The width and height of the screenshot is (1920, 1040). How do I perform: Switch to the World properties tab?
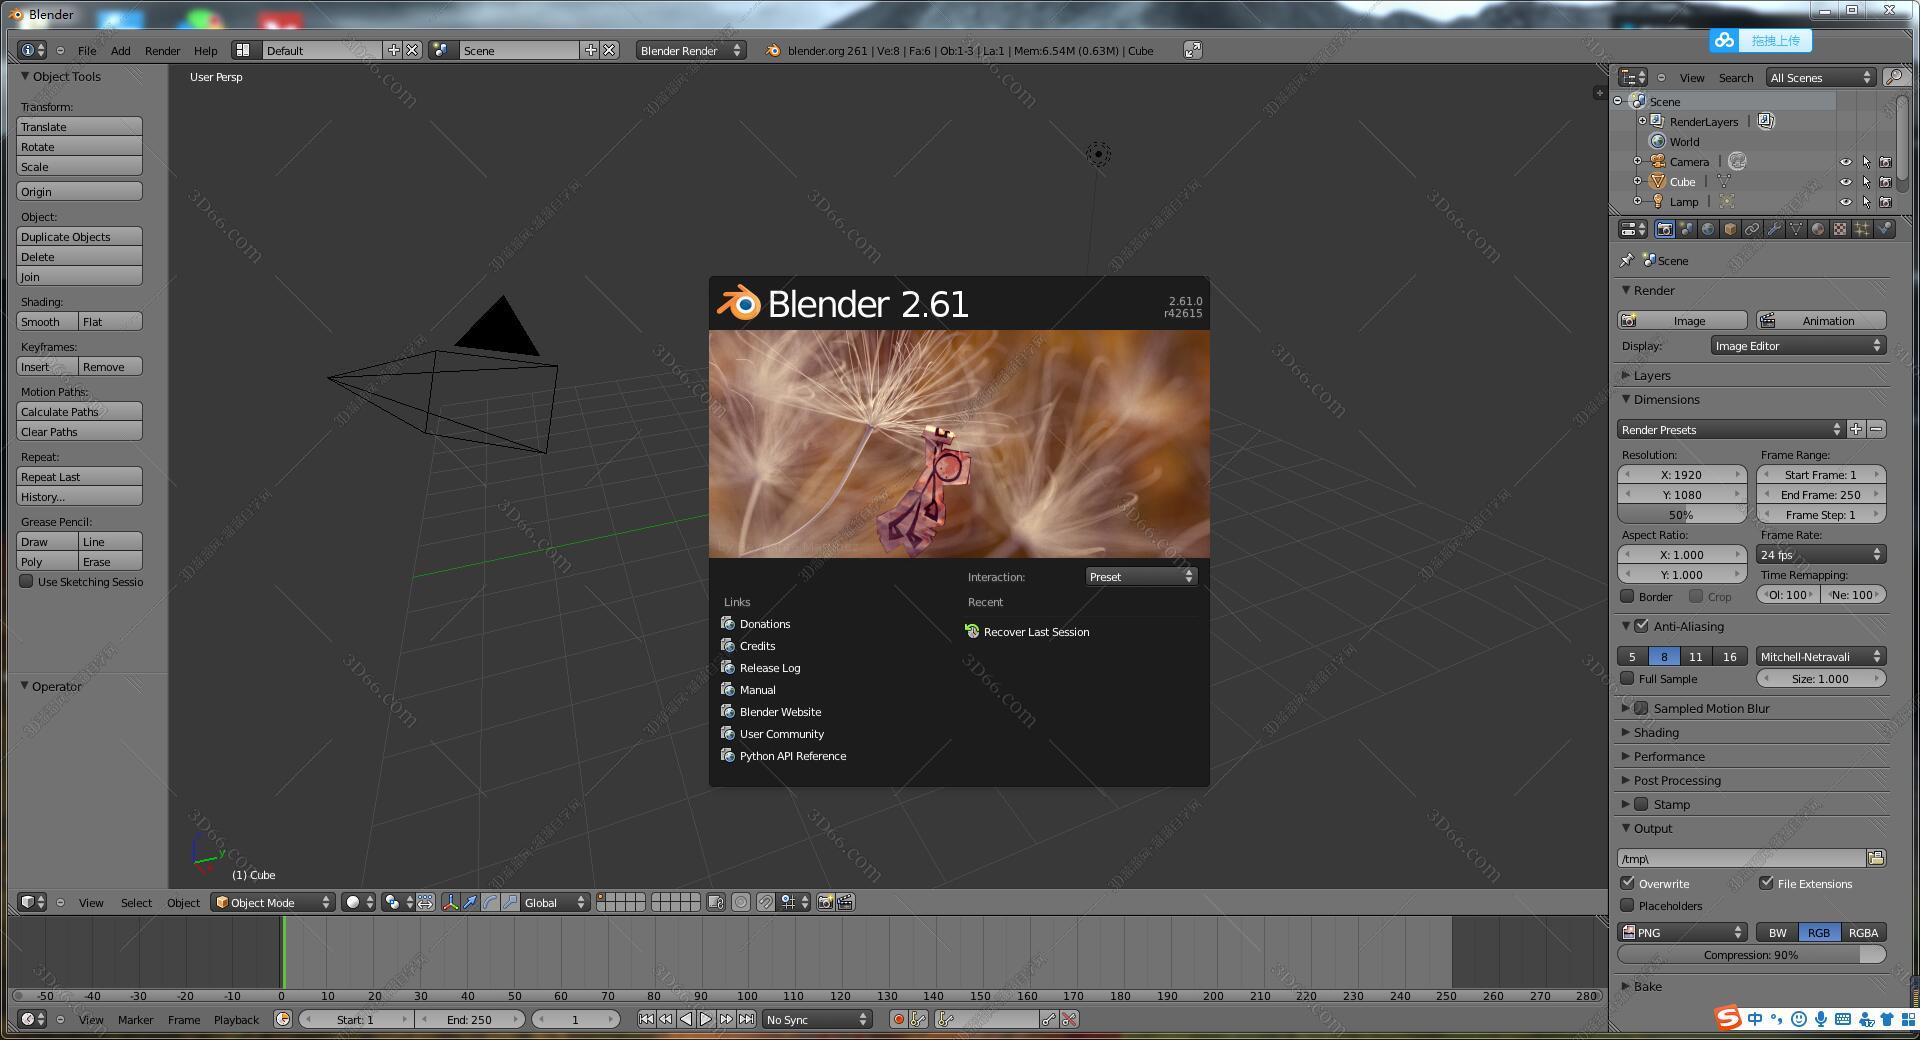coord(1708,229)
